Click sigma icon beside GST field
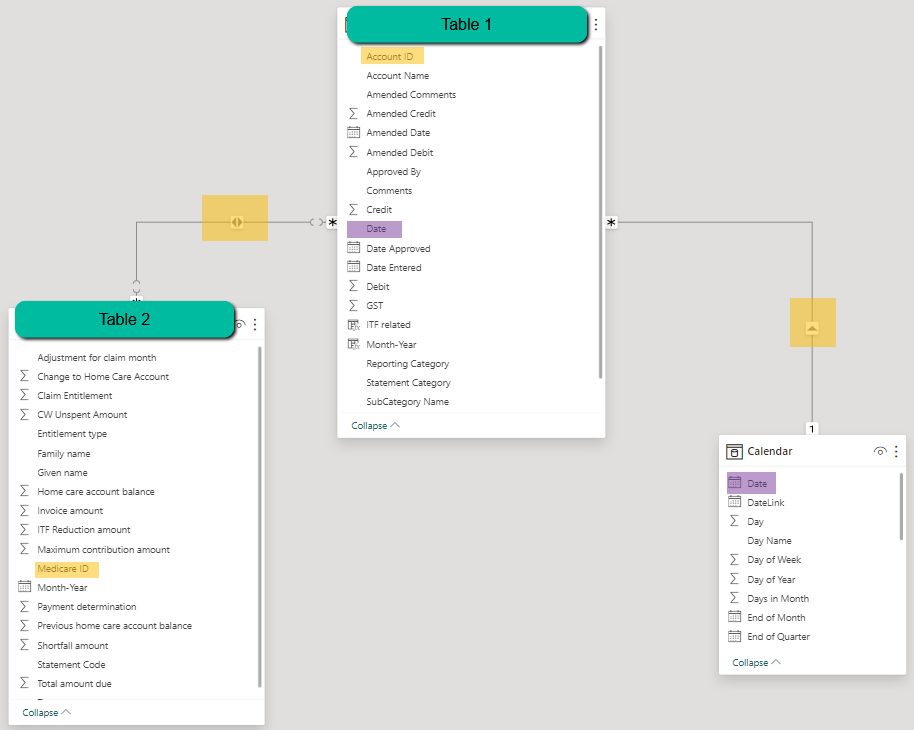 point(353,305)
